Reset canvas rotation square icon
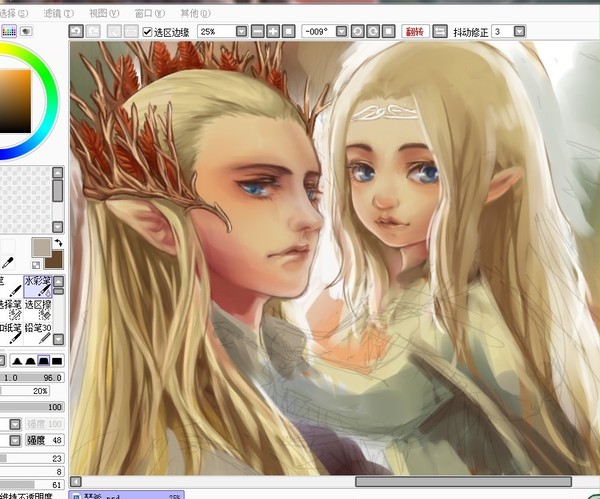 pos(389,31)
